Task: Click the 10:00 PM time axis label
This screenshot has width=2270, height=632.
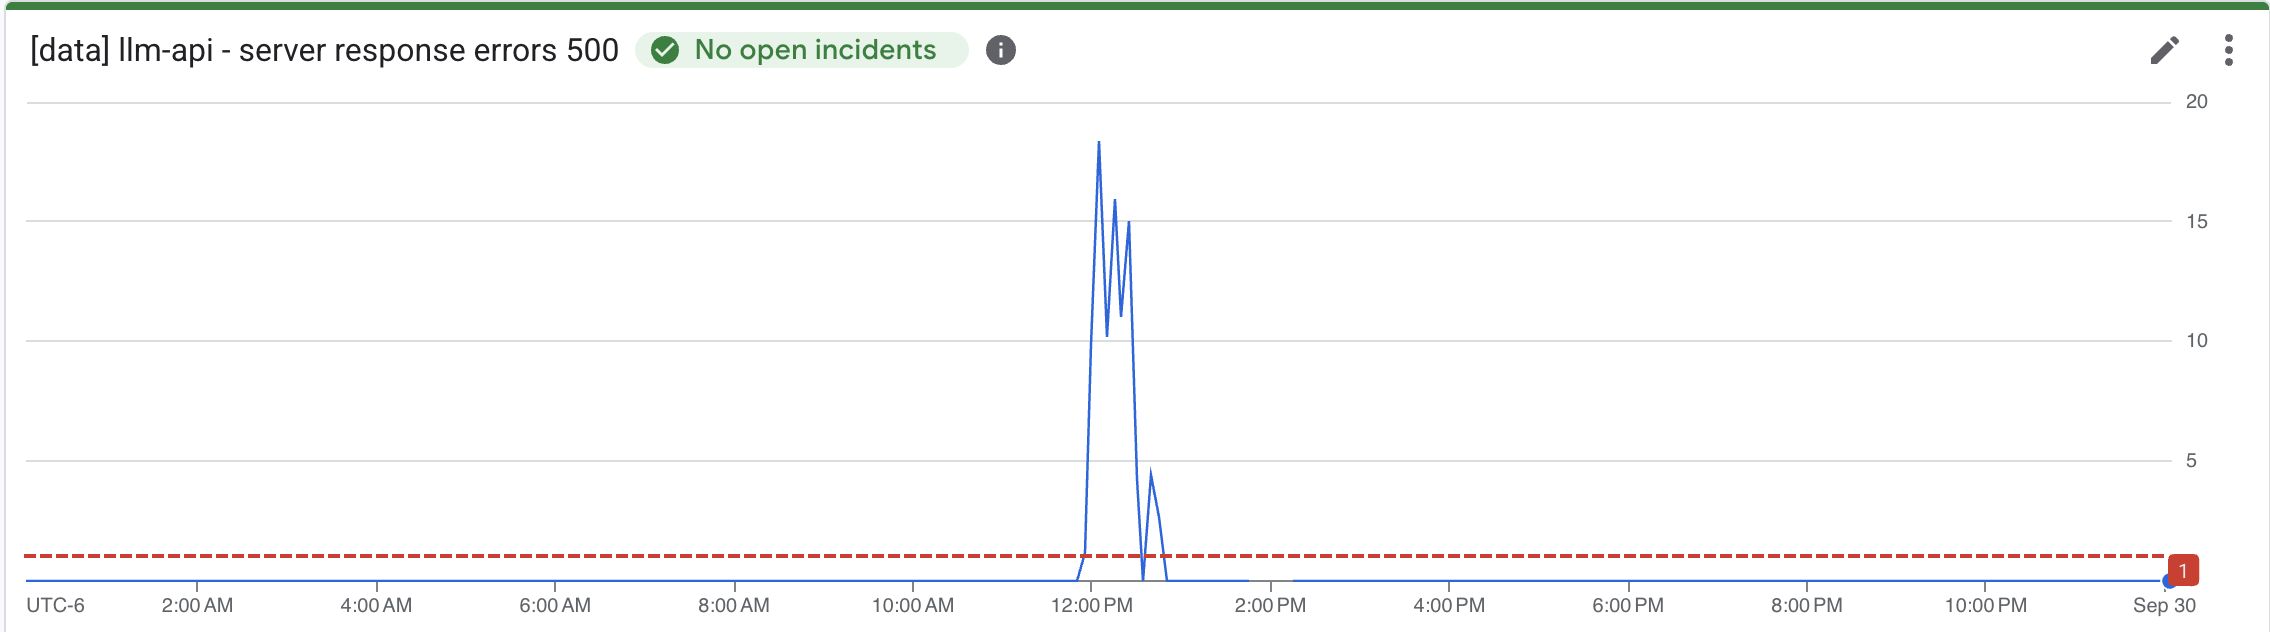Action: tap(1985, 606)
